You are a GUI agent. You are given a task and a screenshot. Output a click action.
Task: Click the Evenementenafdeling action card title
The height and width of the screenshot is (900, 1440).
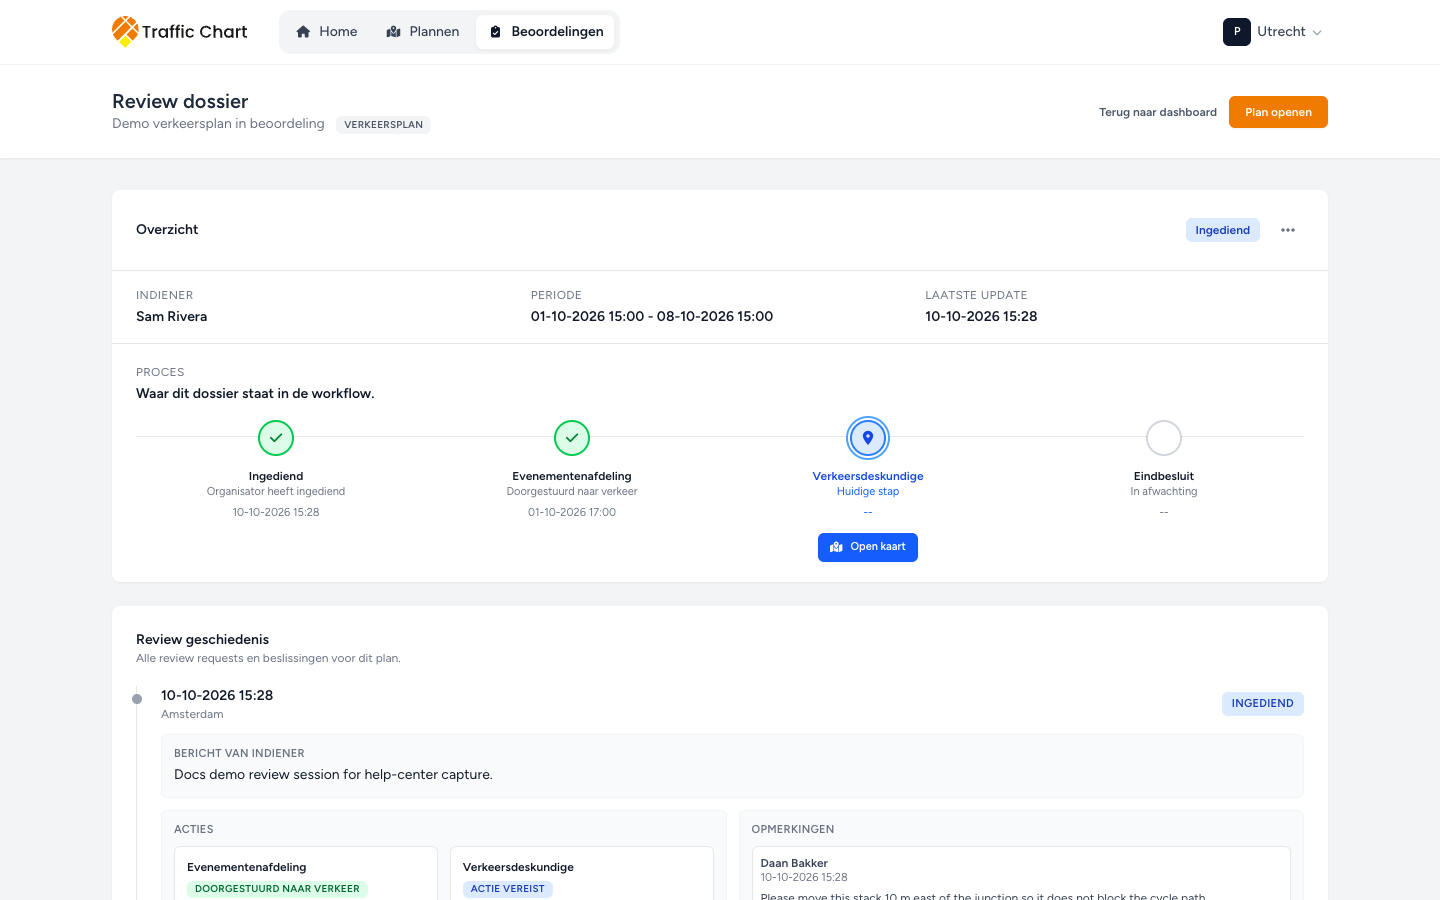247,867
